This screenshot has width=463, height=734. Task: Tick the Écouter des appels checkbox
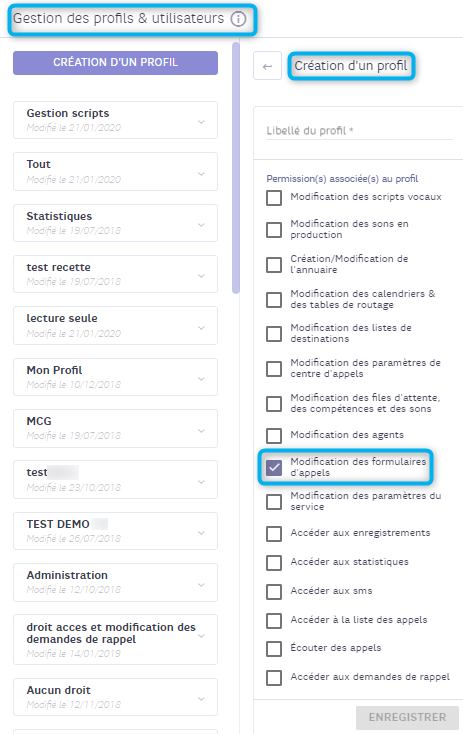click(274, 649)
